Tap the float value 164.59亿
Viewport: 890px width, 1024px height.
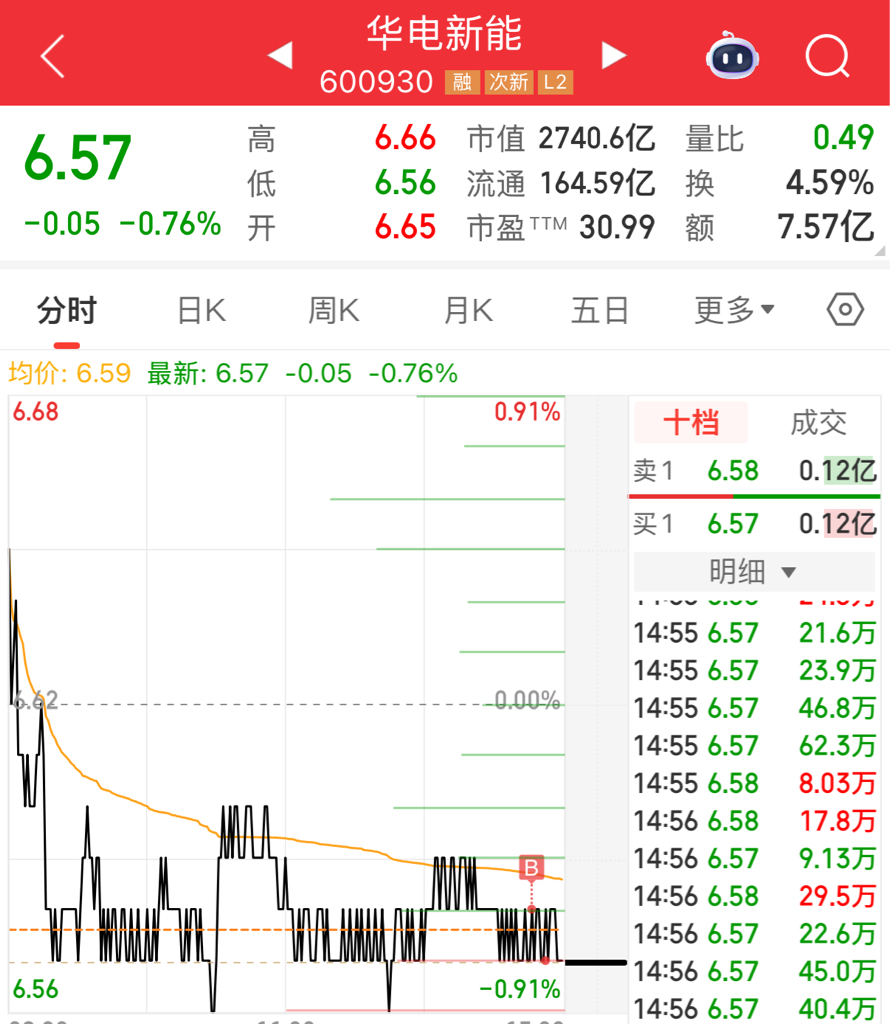pyautogui.click(x=597, y=183)
